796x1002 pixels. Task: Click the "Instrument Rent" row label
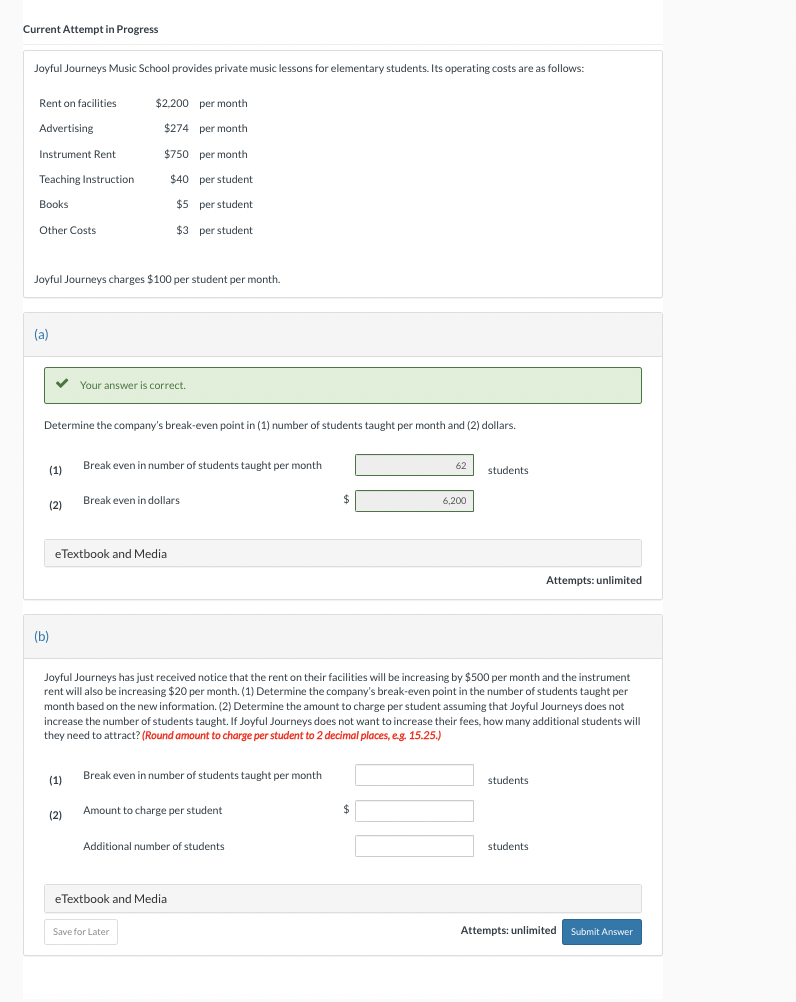tap(77, 155)
